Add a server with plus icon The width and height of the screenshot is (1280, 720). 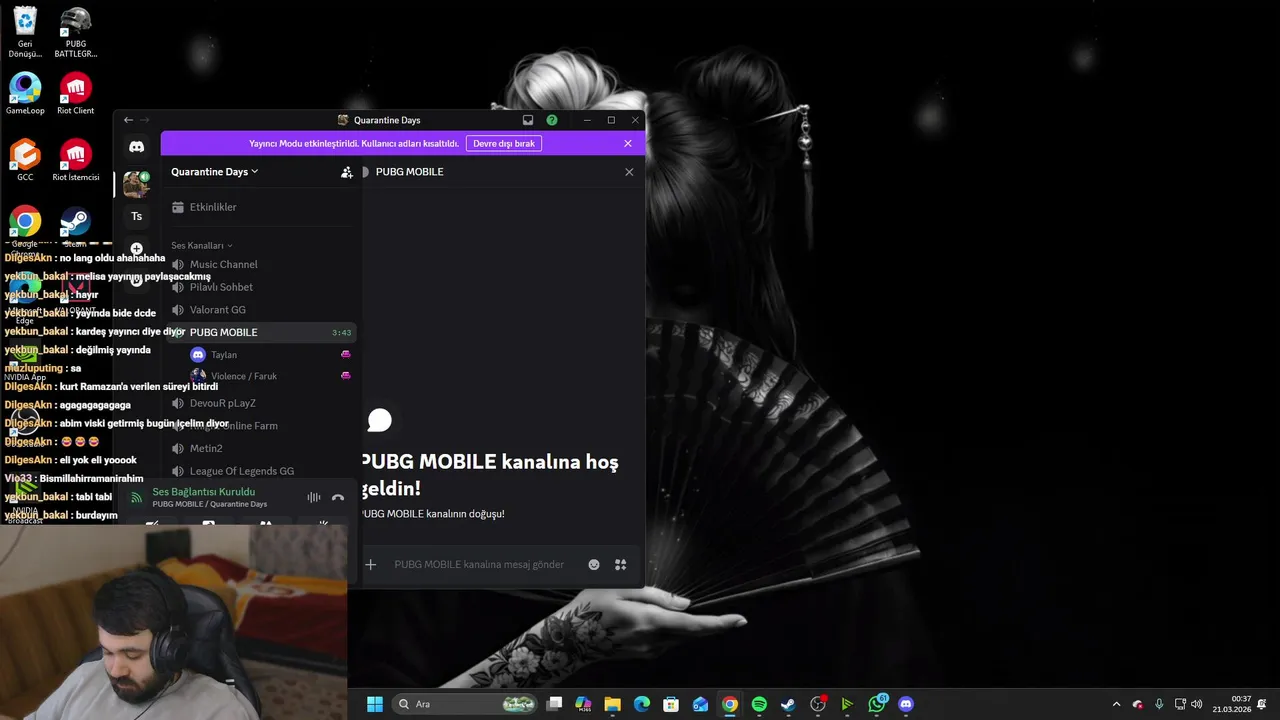(137, 248)
